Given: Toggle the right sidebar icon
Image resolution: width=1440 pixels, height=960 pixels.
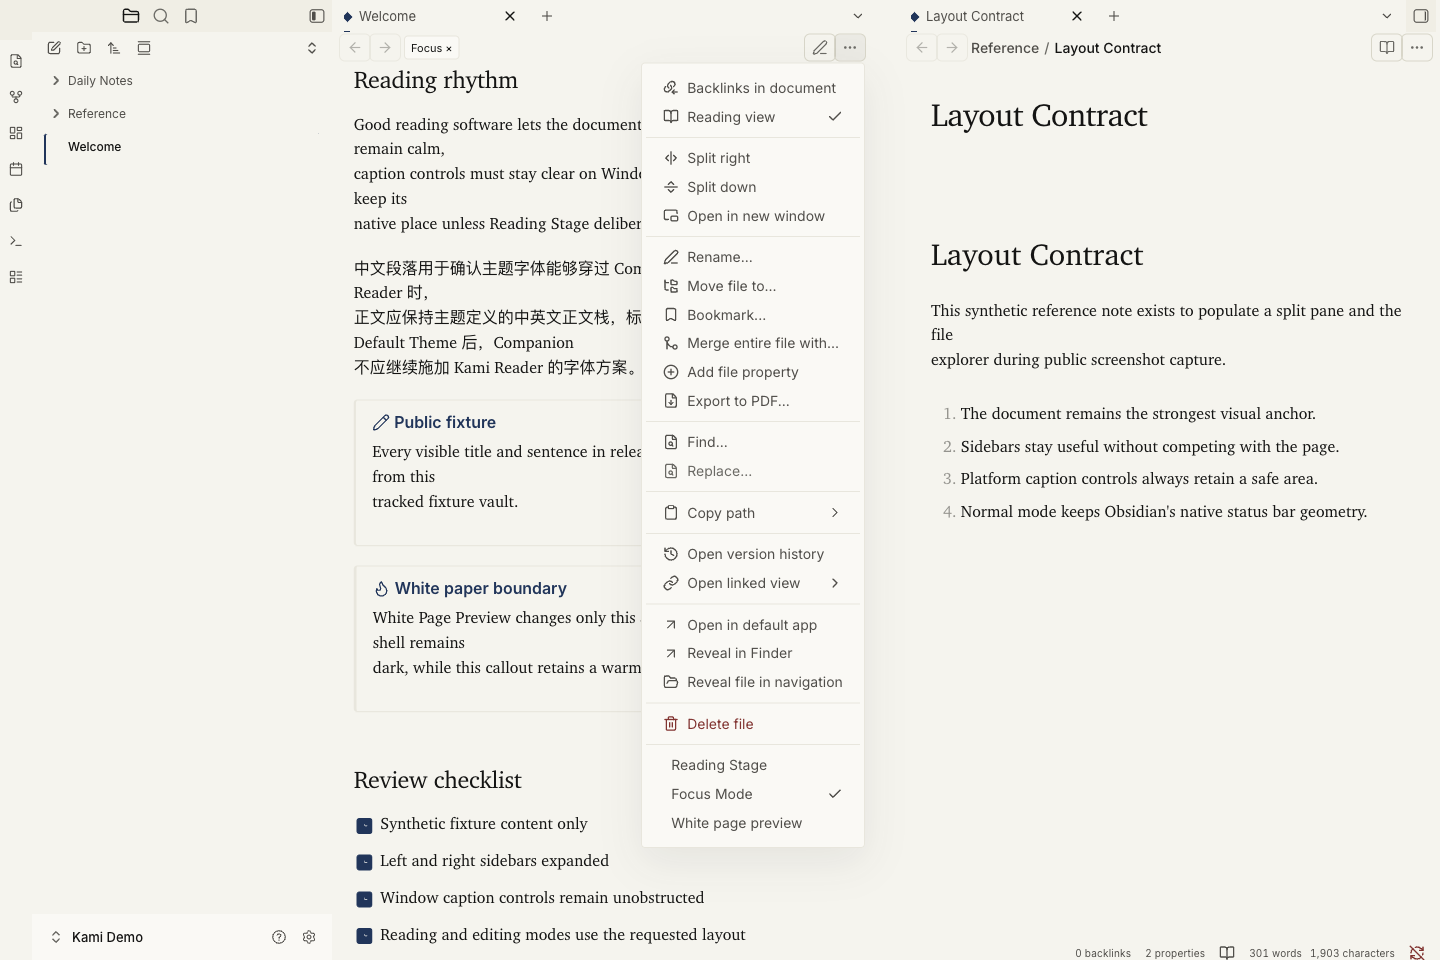Looking at the screenshot, I should click(x=1421, y=16).
